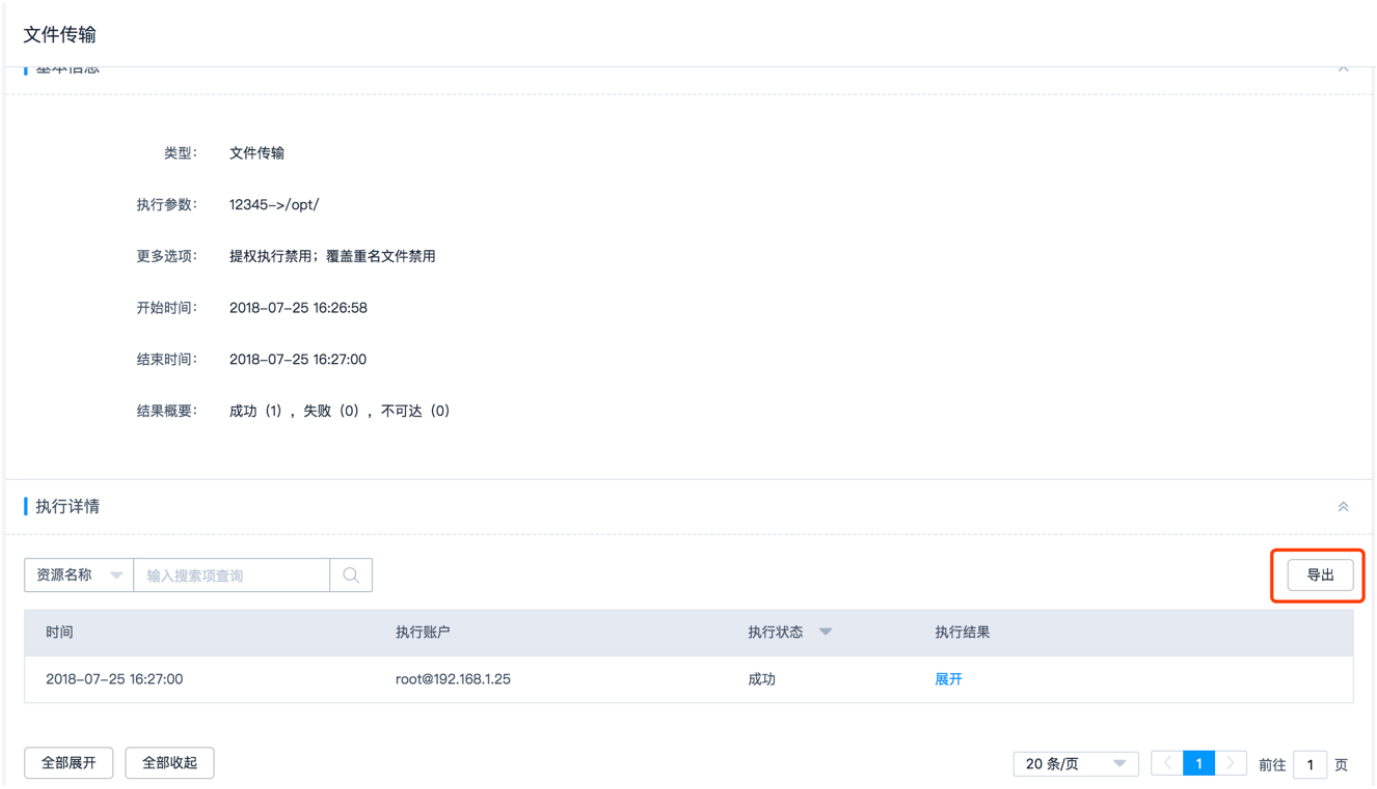Open the 20 条/页 page size dropdown
Viewport: 1377px width, 789px height.
click(1076, 764)
